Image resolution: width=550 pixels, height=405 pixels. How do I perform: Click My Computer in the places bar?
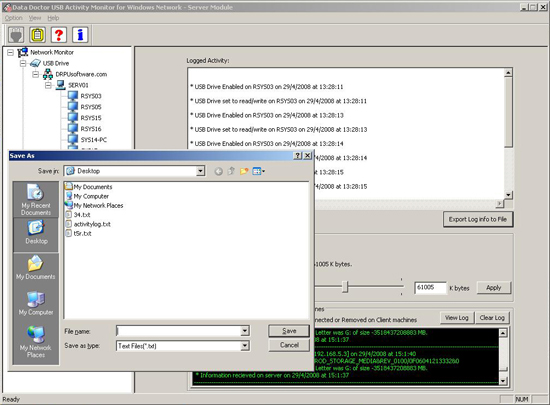36,303
